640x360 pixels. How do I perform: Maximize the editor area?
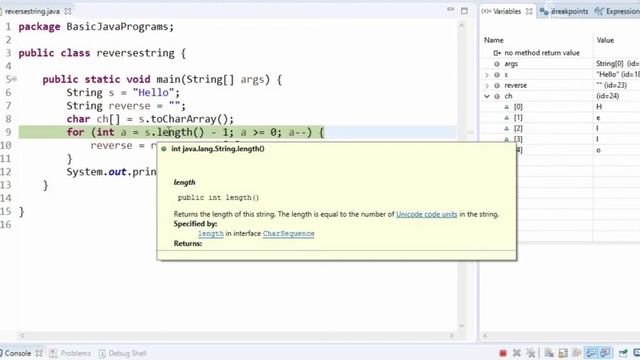(464, 11)
